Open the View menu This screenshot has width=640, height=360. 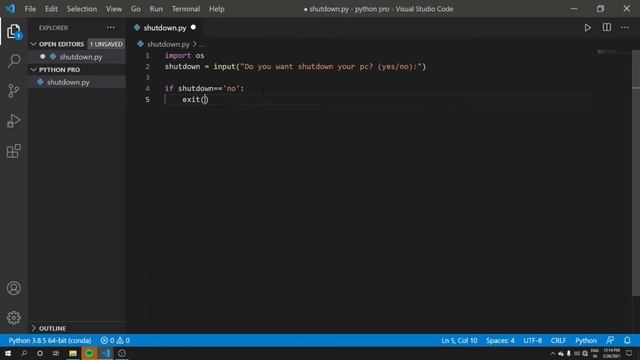tap(114, 9)
